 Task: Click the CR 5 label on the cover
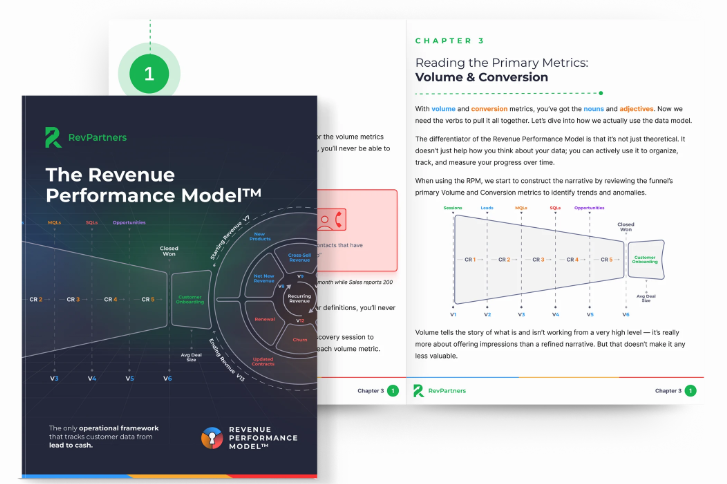147,299
